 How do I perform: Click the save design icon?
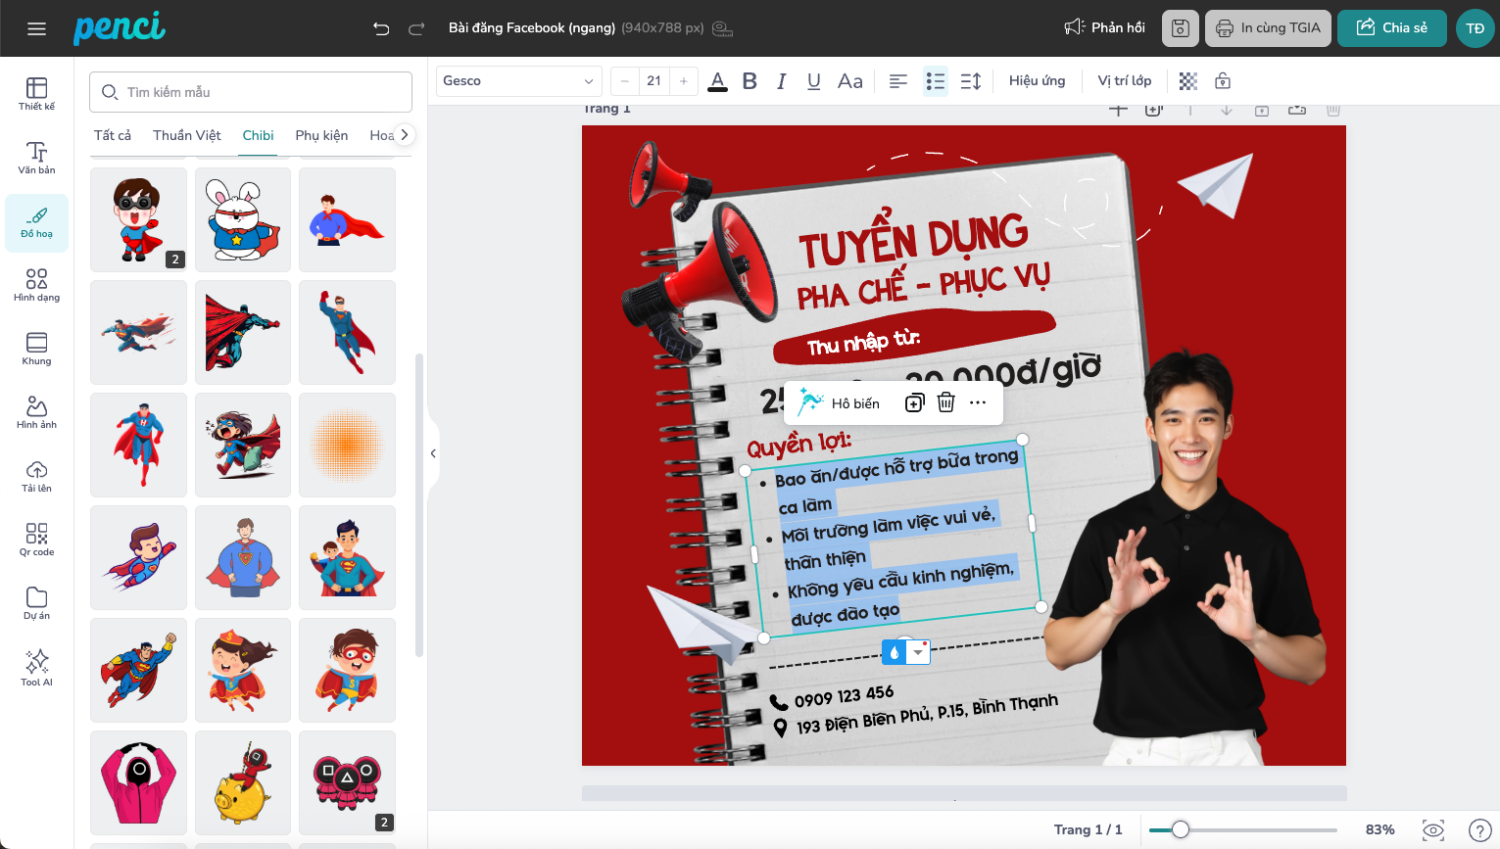coord(1180,28)
